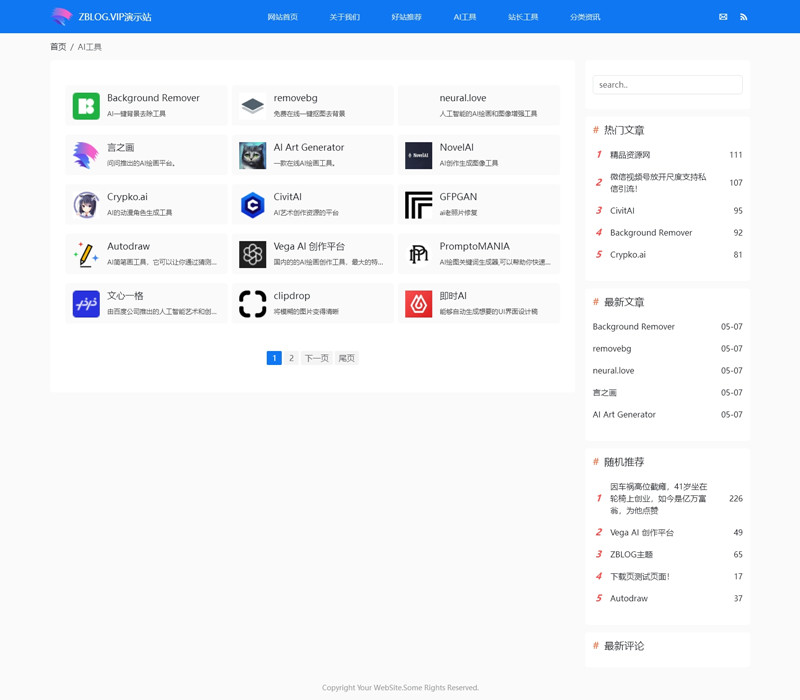The image size is (800, 700).
Task: Open 分类资讯 in the navigation bar
Action: click(x=585, y=17)
